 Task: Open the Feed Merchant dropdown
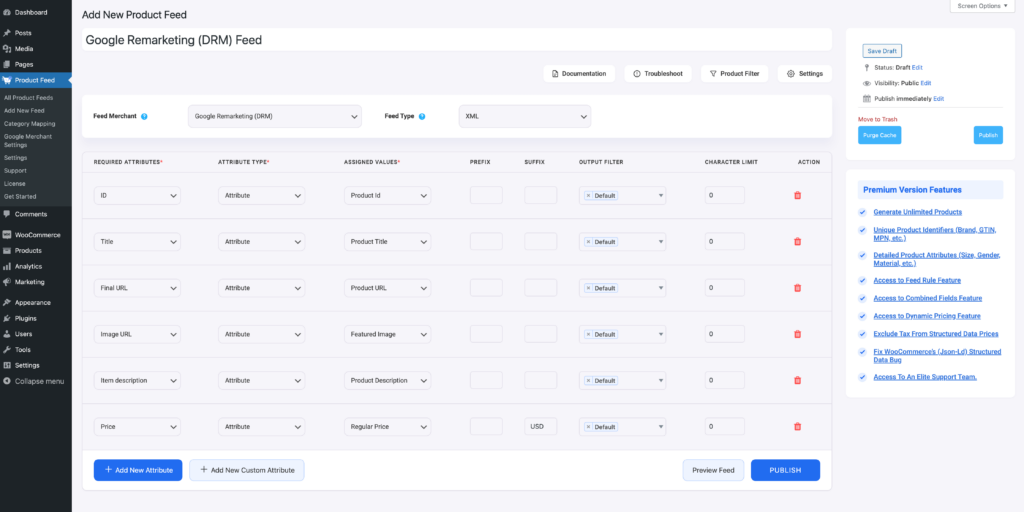pyautogui.click(x=274, y=116)
